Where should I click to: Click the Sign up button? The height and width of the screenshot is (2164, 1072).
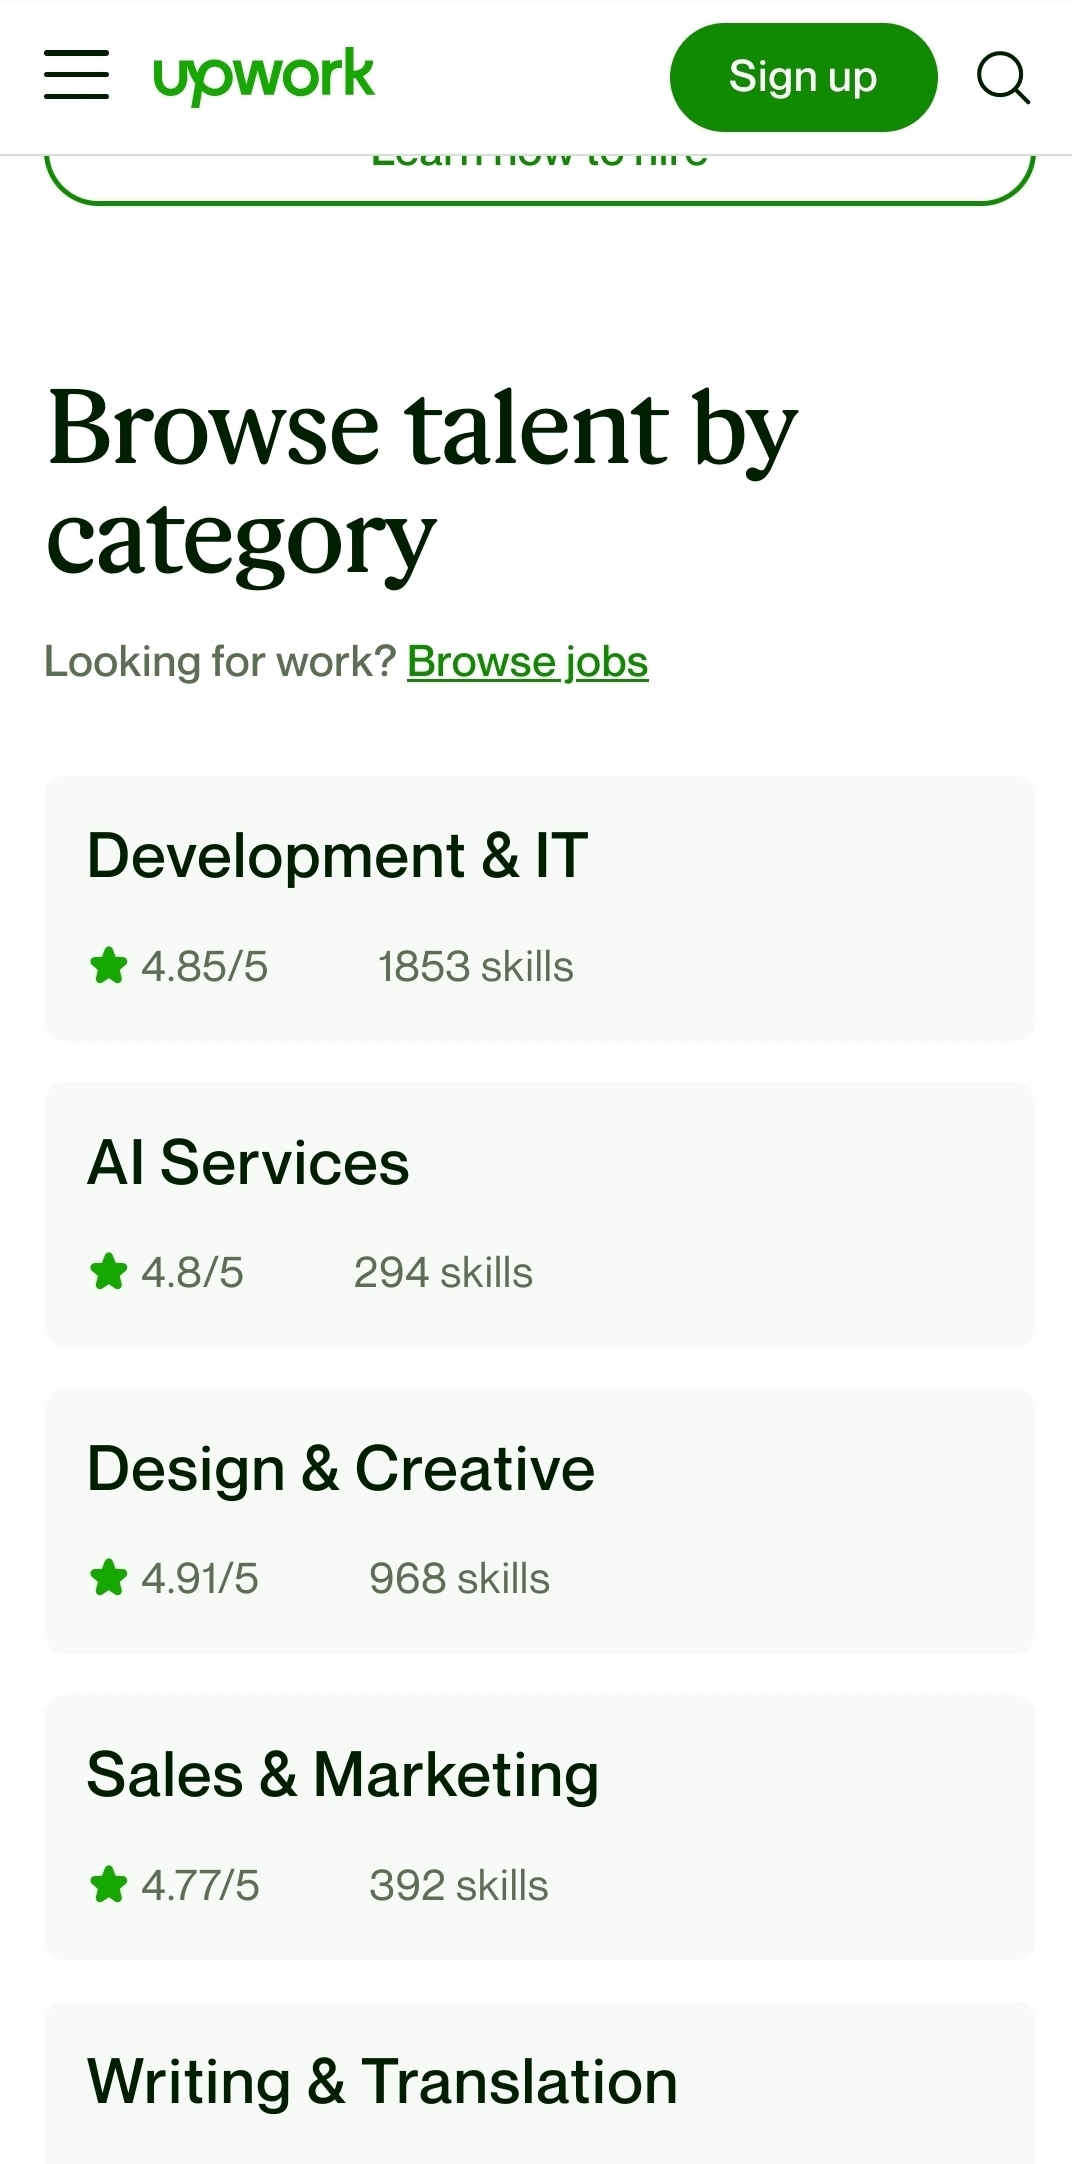[803, 77]
